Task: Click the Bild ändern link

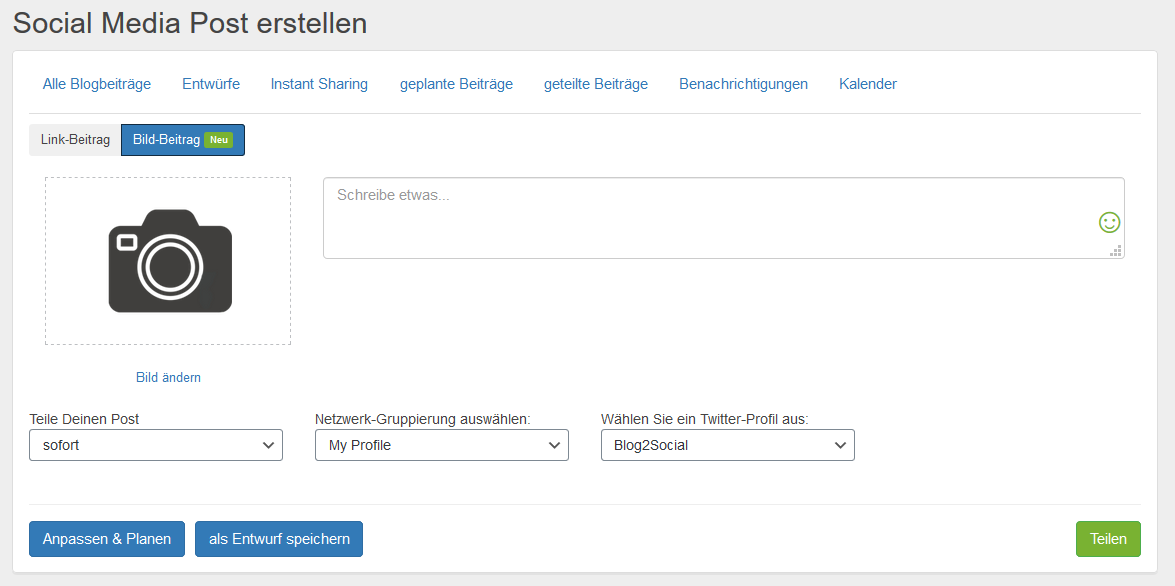Action: click(168, 377)
